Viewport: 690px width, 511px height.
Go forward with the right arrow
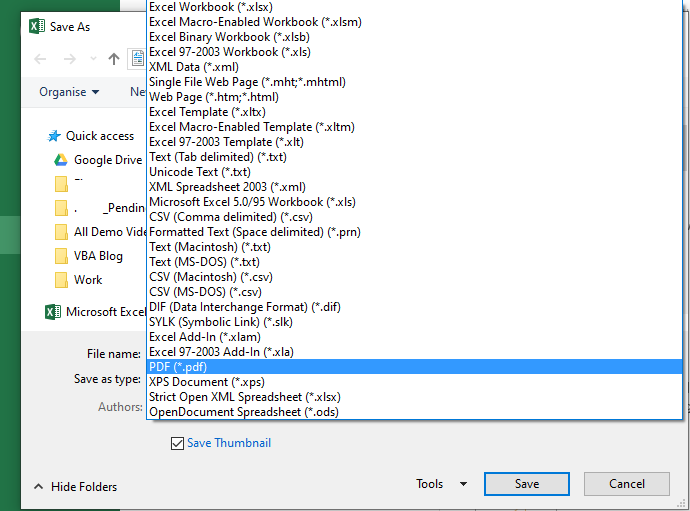click(x=70, y=59)
